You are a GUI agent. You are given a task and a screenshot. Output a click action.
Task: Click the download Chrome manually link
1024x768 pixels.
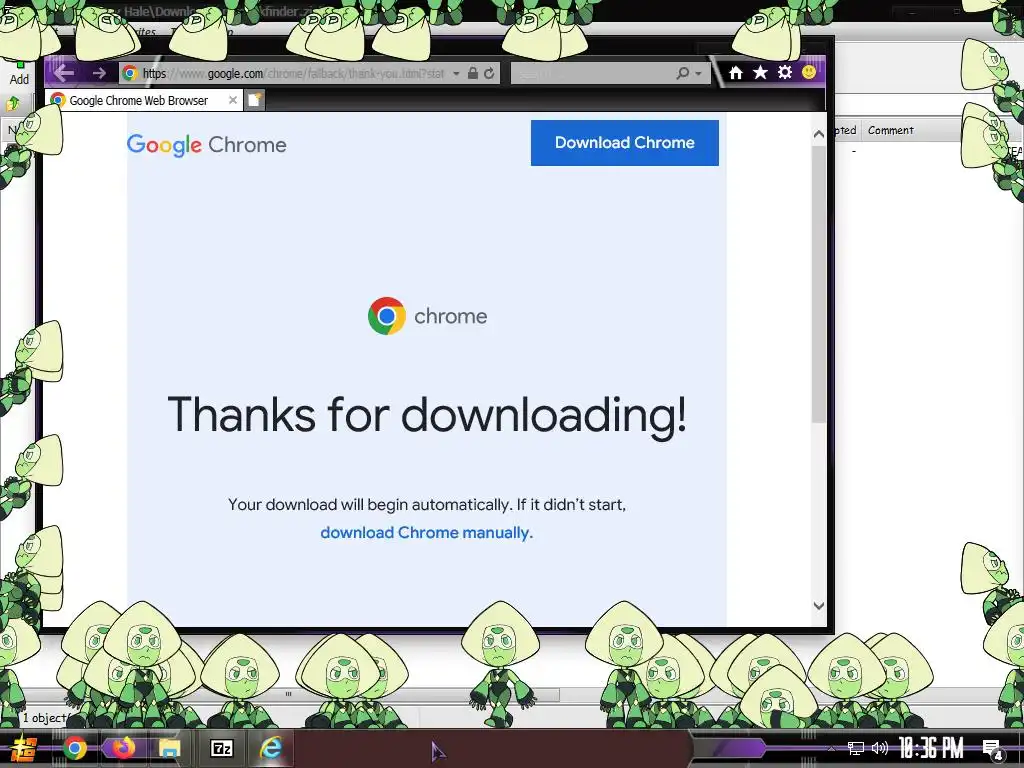click(426, 533)
